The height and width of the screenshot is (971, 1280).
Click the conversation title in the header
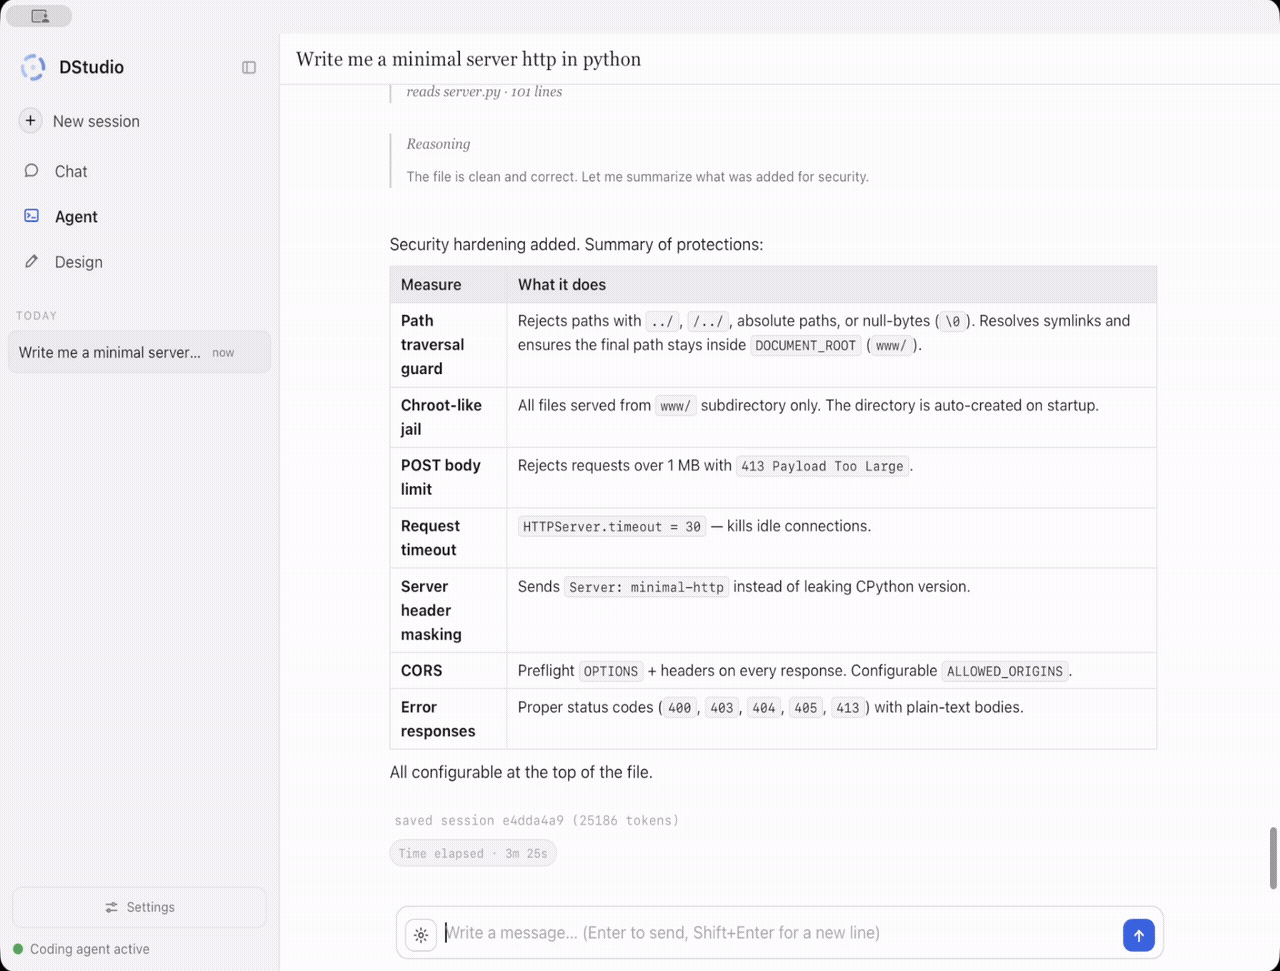[x=468, y=59]
